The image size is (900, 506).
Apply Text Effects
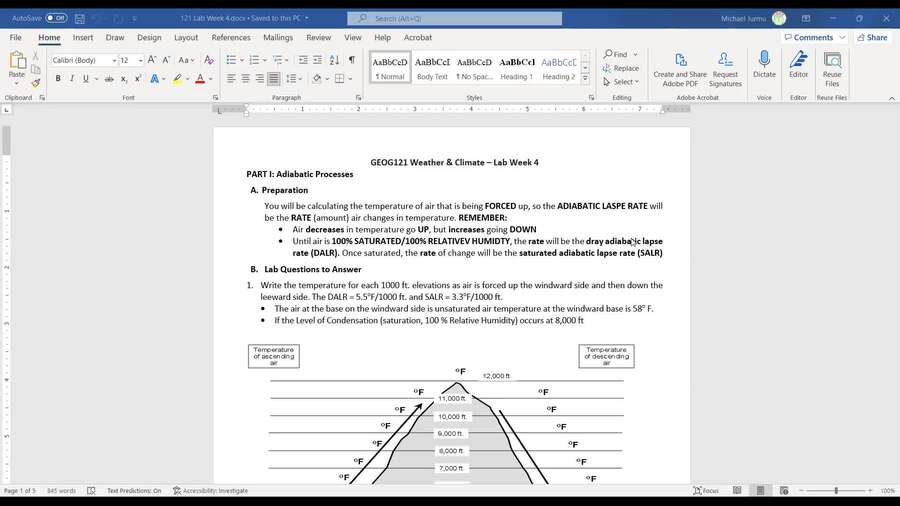click(x=154, y=79)
